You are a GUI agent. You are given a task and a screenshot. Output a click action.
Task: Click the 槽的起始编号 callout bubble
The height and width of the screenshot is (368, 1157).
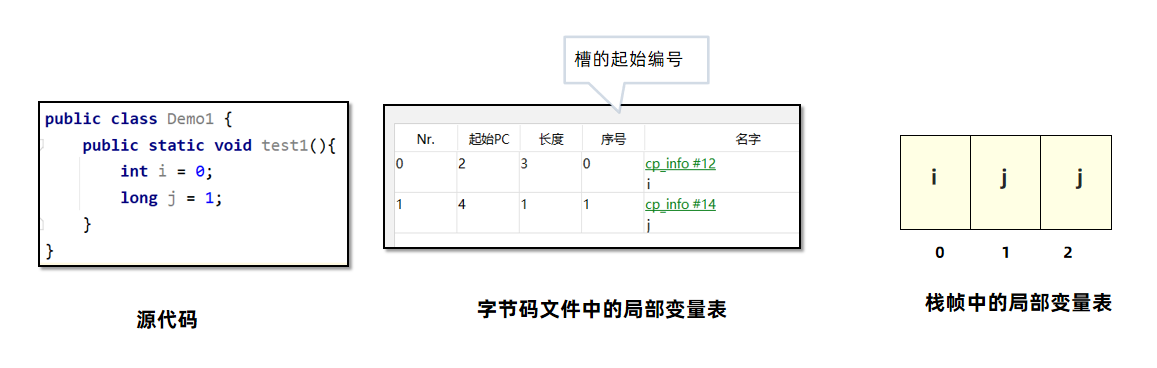(635, 60)
